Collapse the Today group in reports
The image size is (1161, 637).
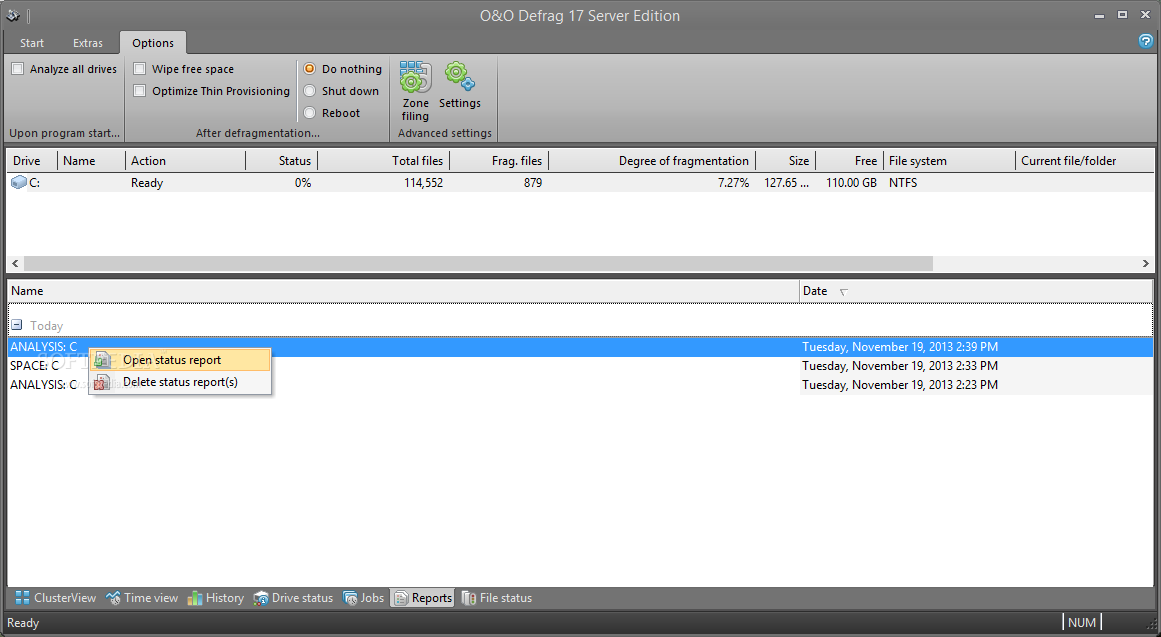[16, 325]
